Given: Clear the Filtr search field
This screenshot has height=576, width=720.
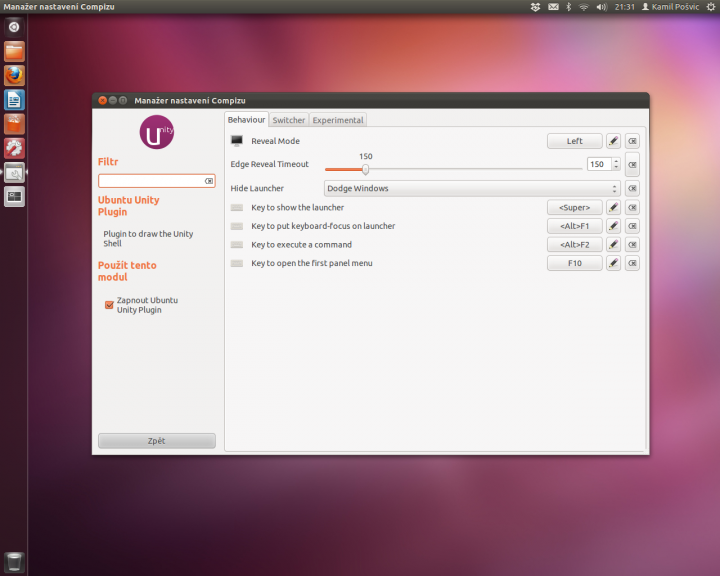Looking at the screenshot, I should pos(208,181).
